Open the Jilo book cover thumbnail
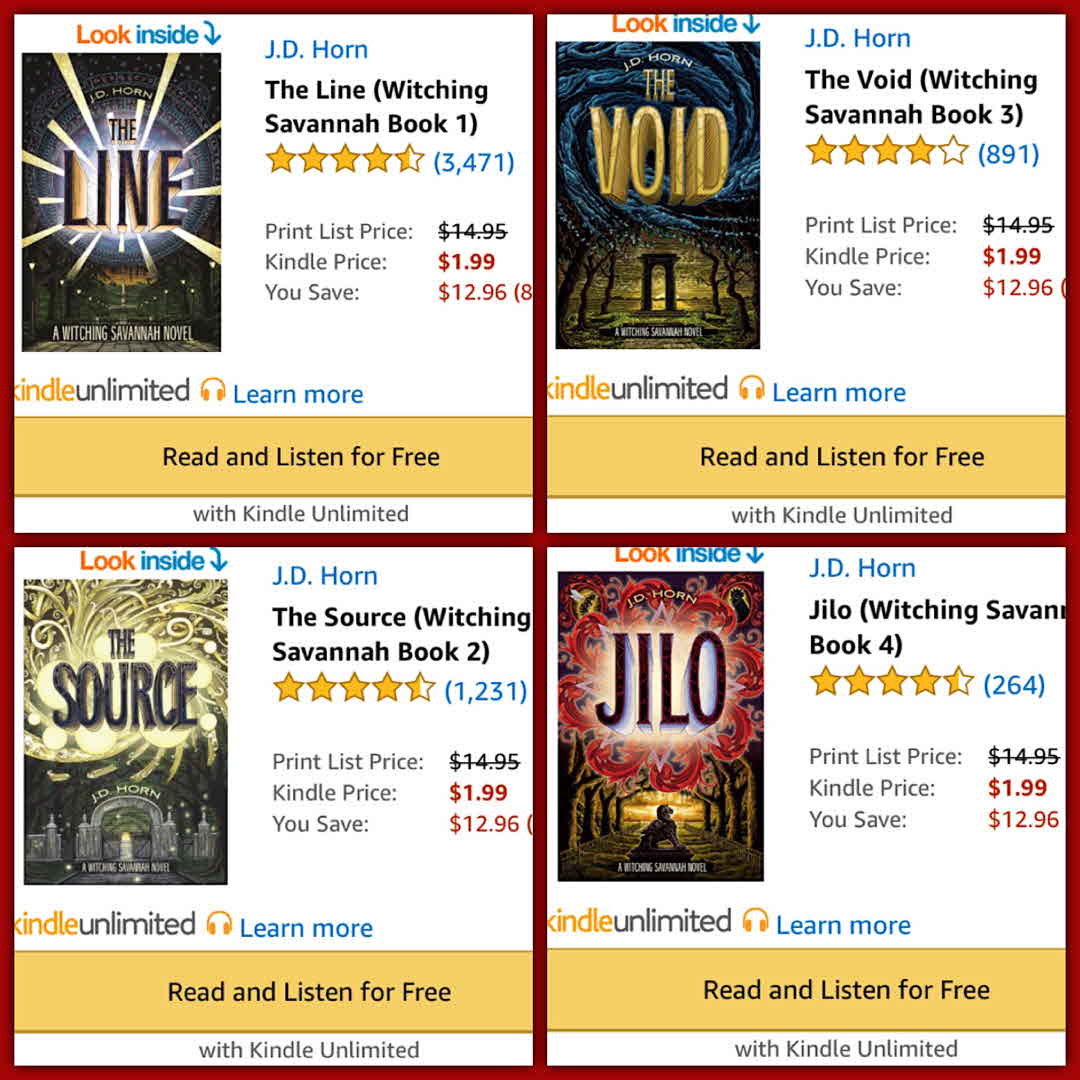The width and height of the screenshot is (1080, 1080). pyautogui.click(x=661, y=726)
